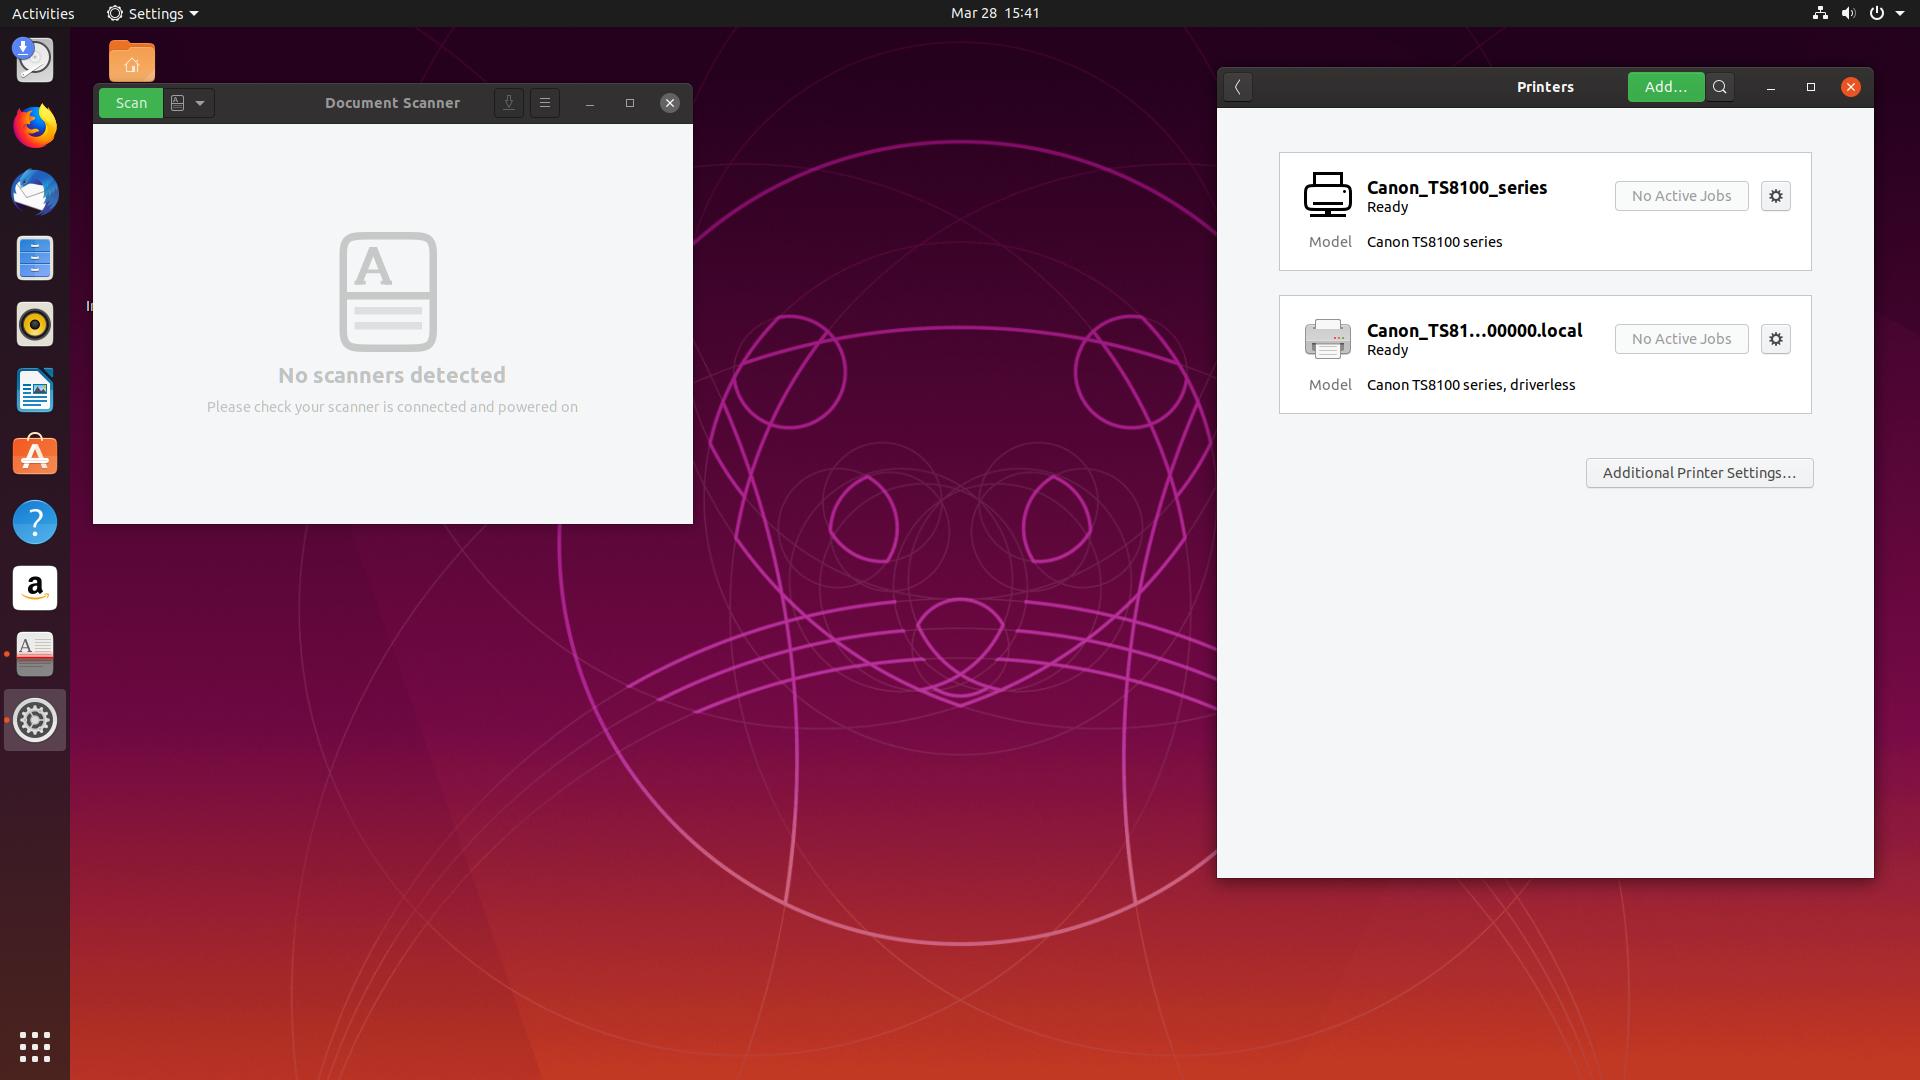
Task: Enable scanner detection in Document Scanner
Action: point(545,102)
